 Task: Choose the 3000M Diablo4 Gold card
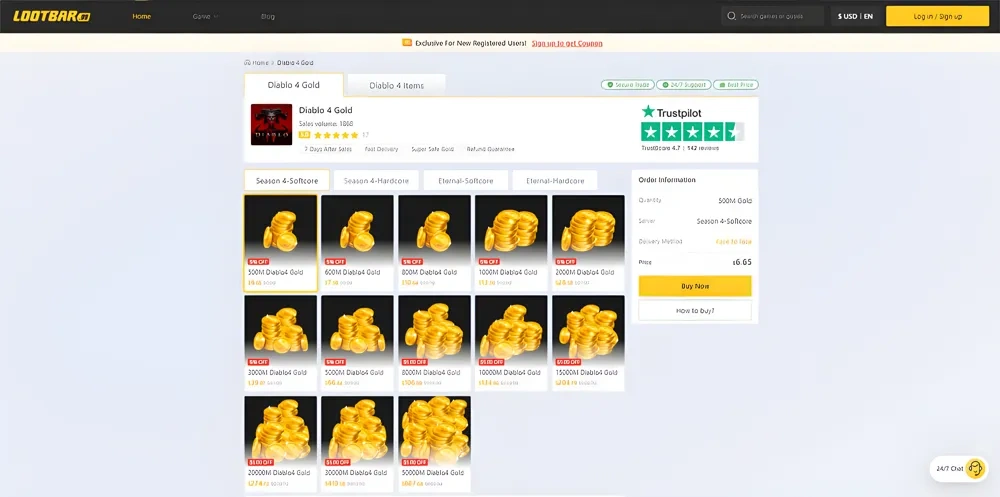pos(281,343)
